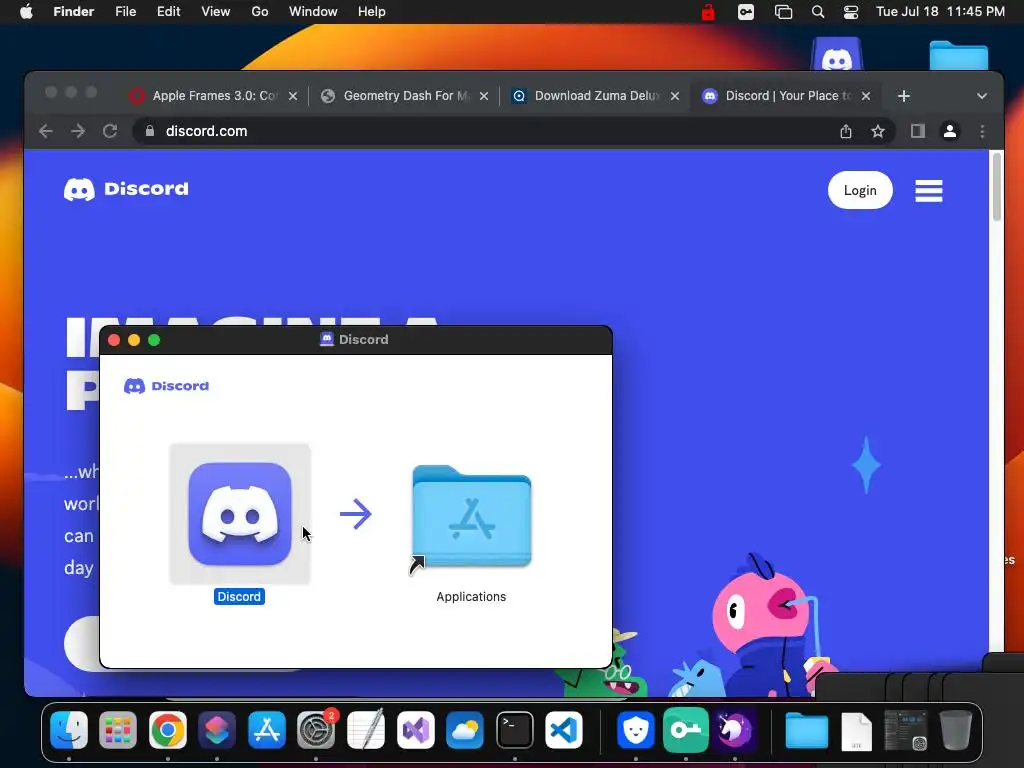
Task: Open Terminal from the Dock
Action: pos(515,730)
